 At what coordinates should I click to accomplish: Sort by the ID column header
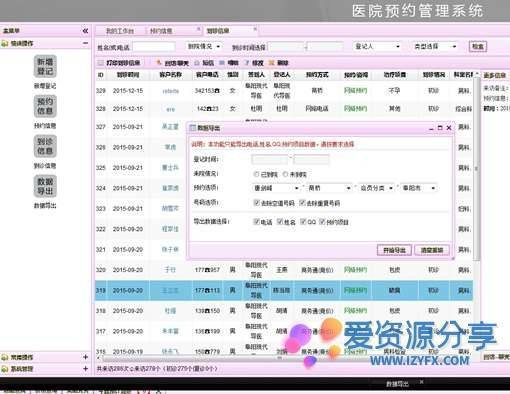[x=100, y=75]
